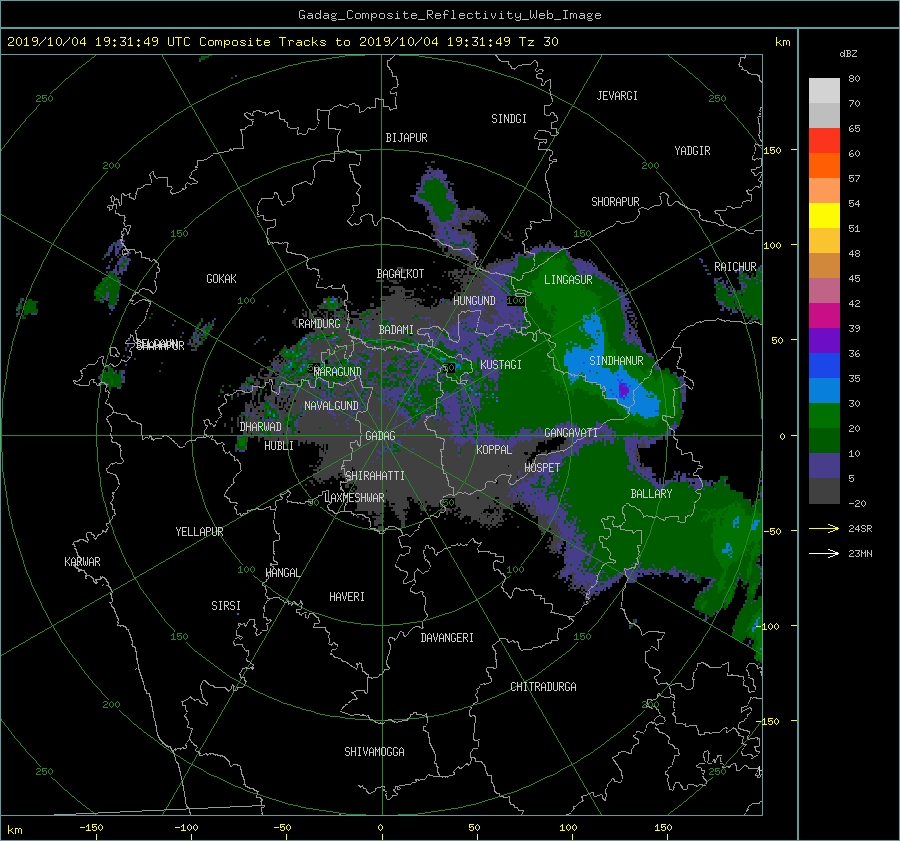Viewport: 900px width, 841px height.
Task: Click the red 60-65 dBZ legend swatch
Action: [x=824, y=141]
